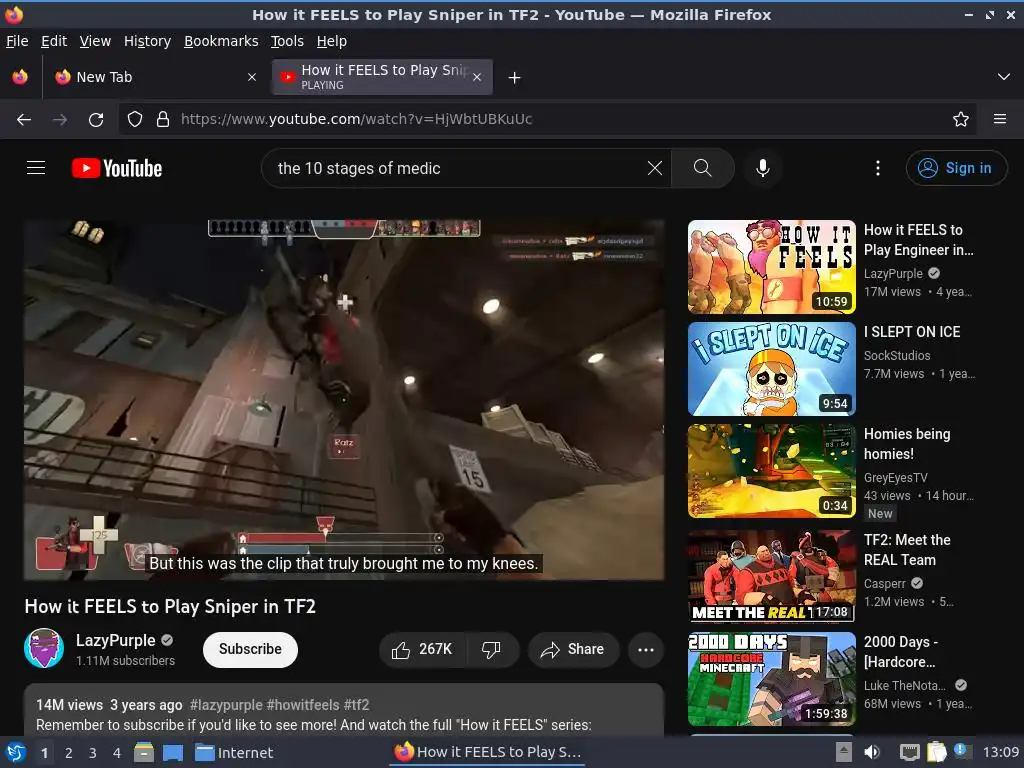Screen dimensions: 1024x768
Task: Open the Bookmarks menu
Action: pyautogui.click(x=221, y=41)
